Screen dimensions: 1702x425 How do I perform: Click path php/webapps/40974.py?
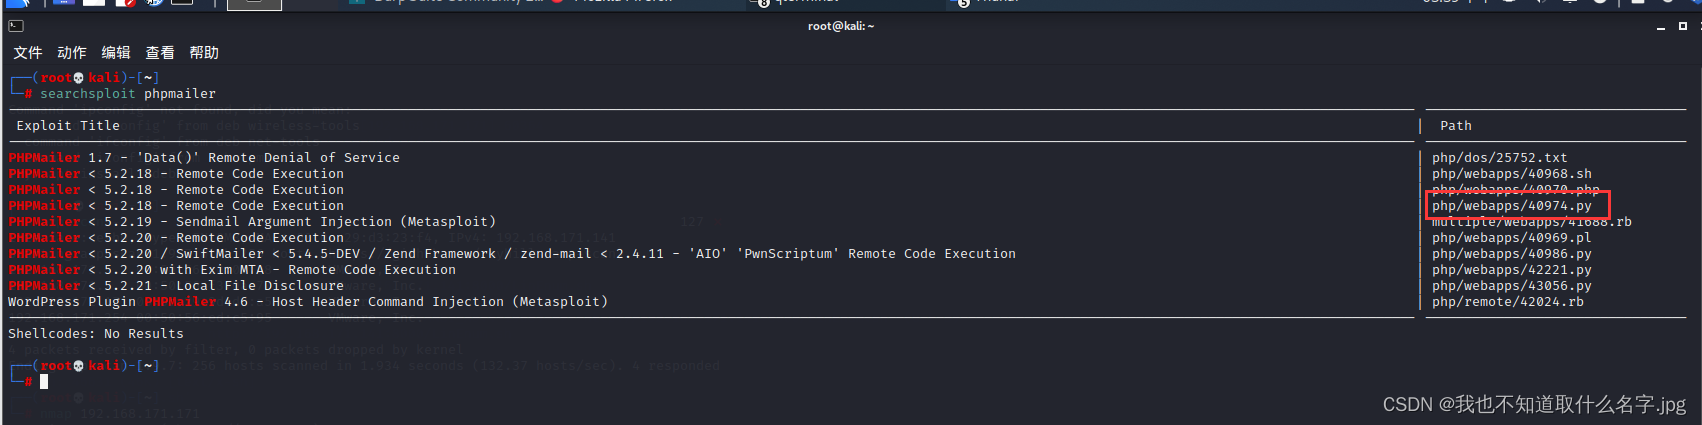coord(1512,206)
